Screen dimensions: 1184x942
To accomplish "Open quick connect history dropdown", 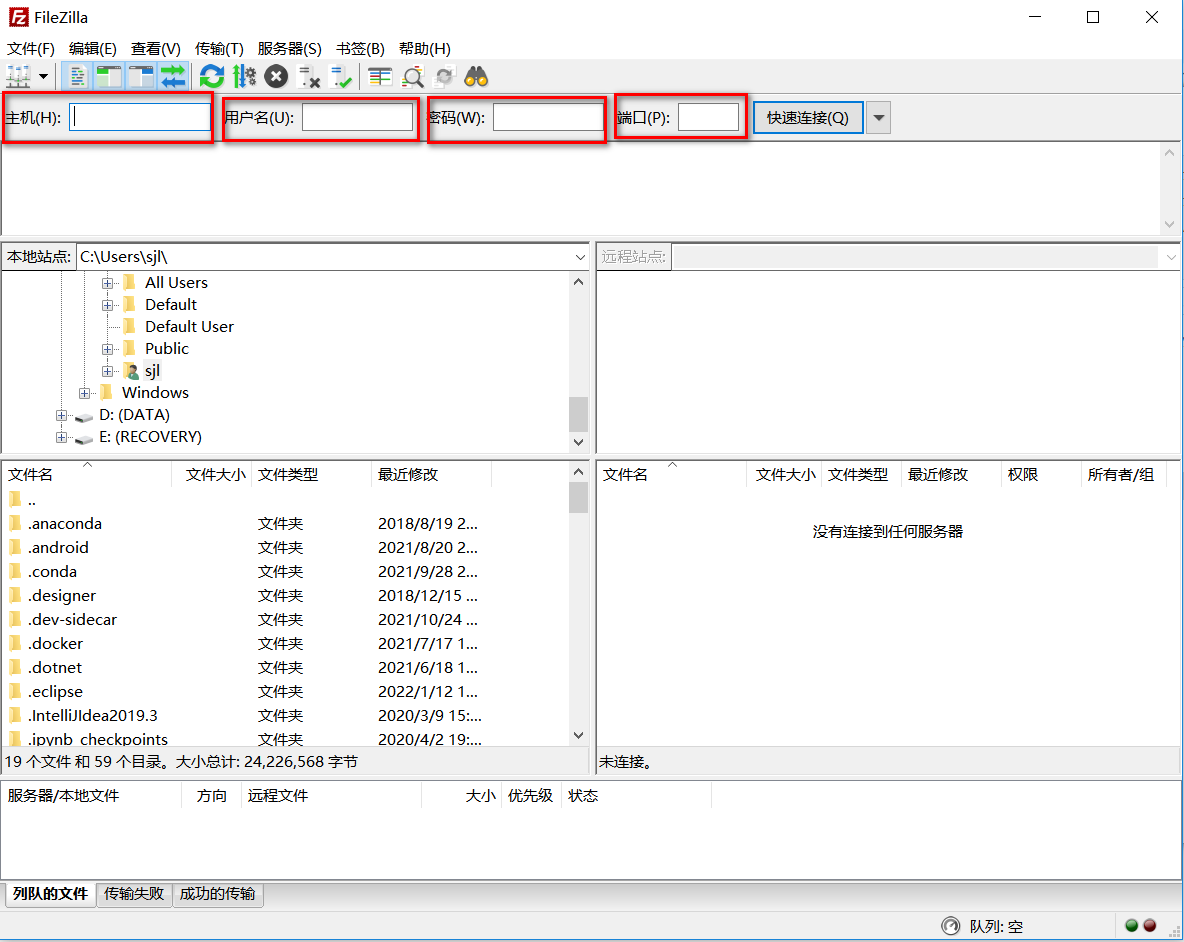I will point(878,118).
